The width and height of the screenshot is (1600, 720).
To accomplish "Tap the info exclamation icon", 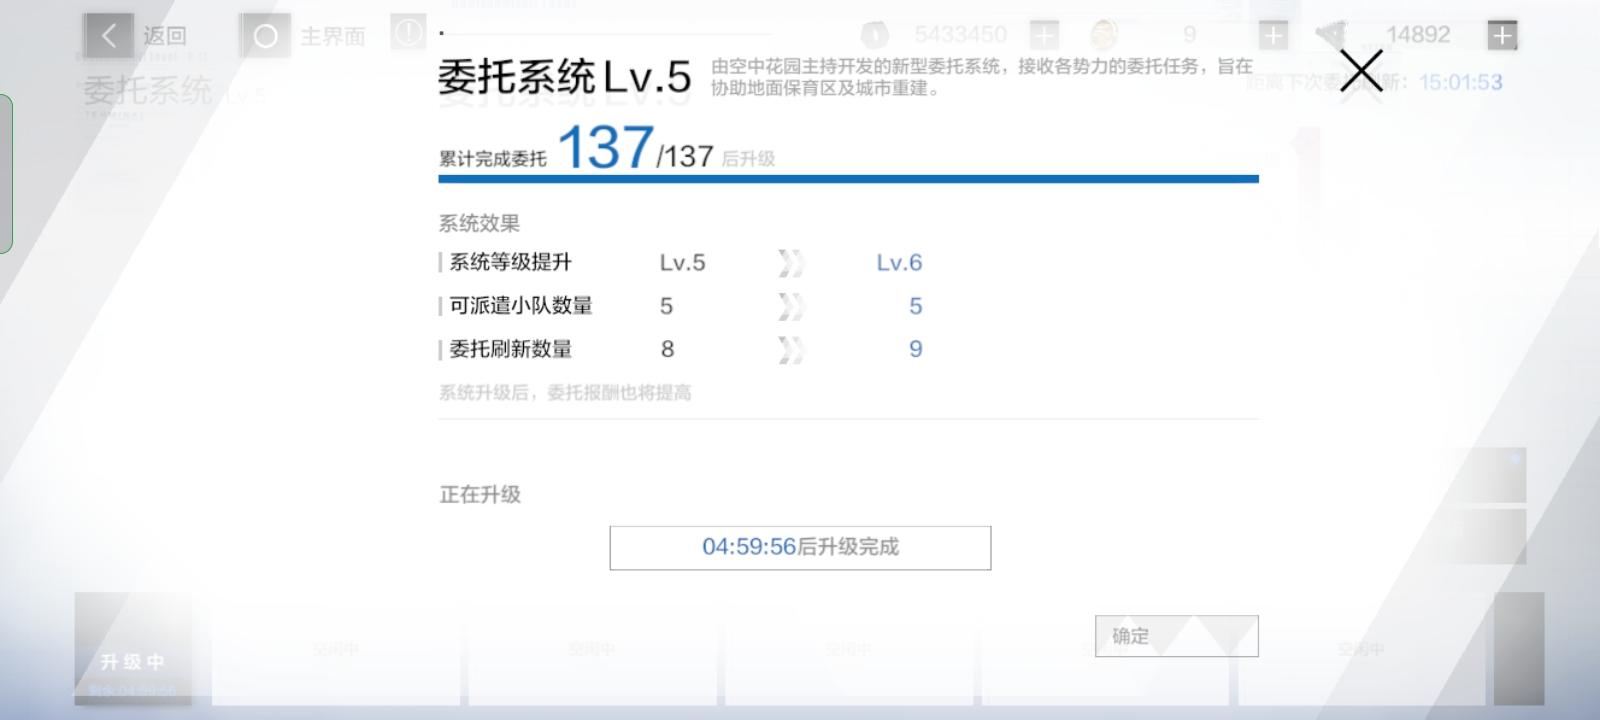I will click(x=408, y=33).
